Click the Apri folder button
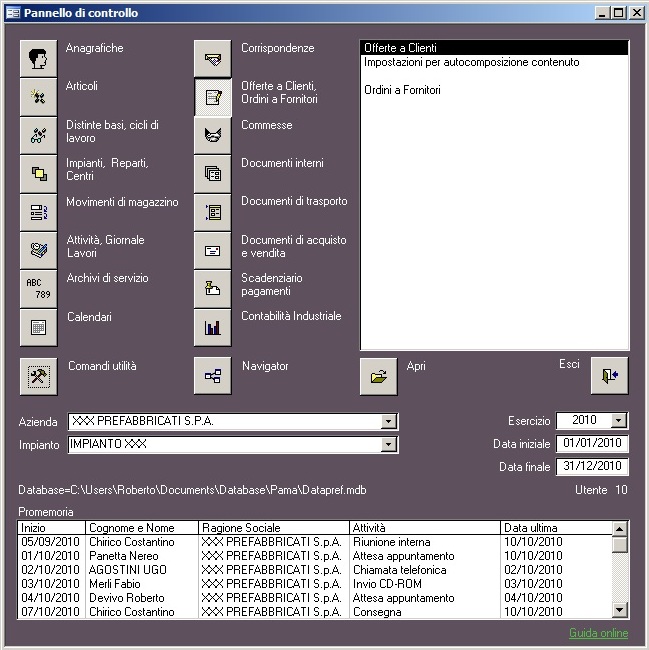 pyautogui.click(x=378, y=376)
